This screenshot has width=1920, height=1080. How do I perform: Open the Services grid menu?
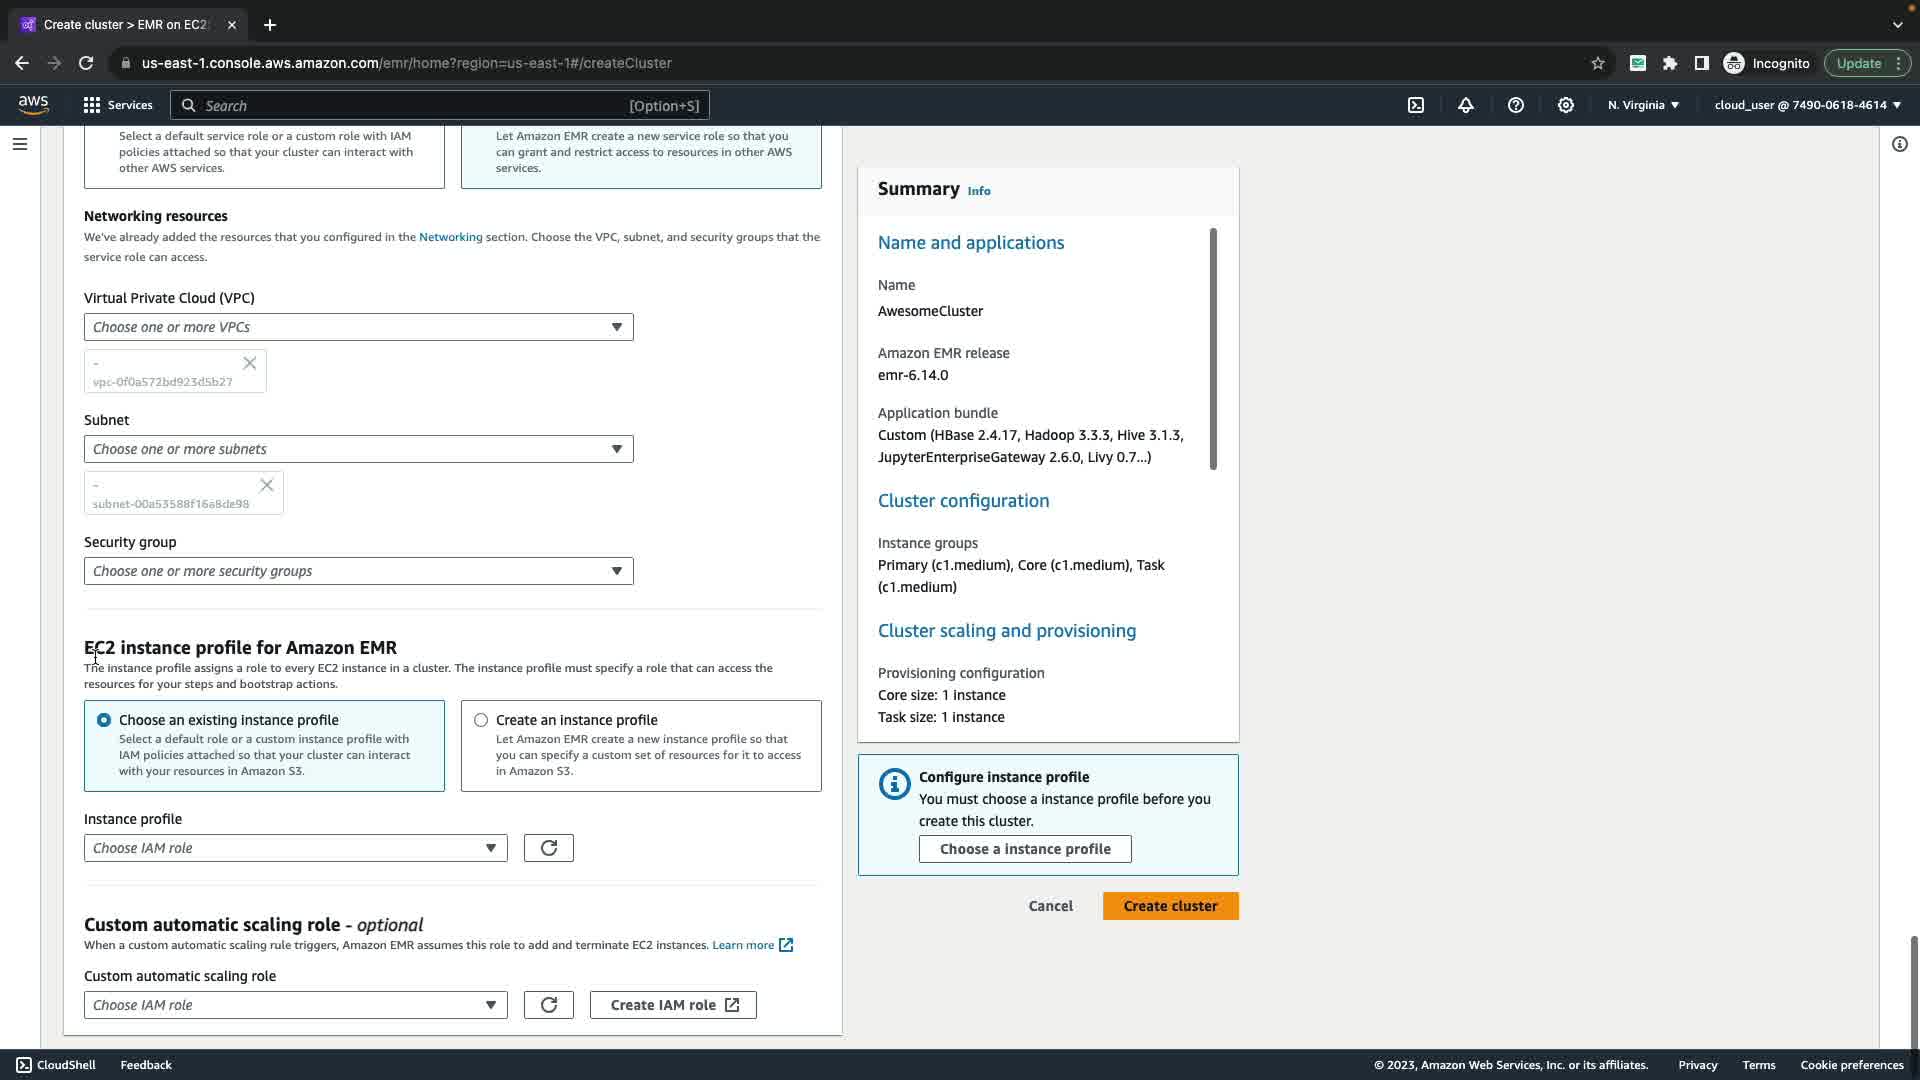click(x=118, y=105)
